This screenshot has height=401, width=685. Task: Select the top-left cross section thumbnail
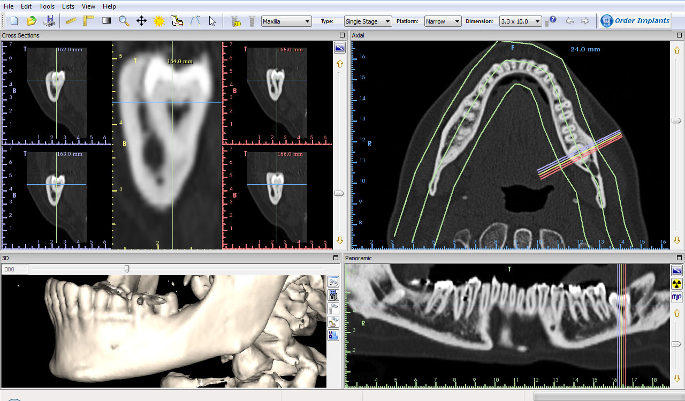pos(57,93)
